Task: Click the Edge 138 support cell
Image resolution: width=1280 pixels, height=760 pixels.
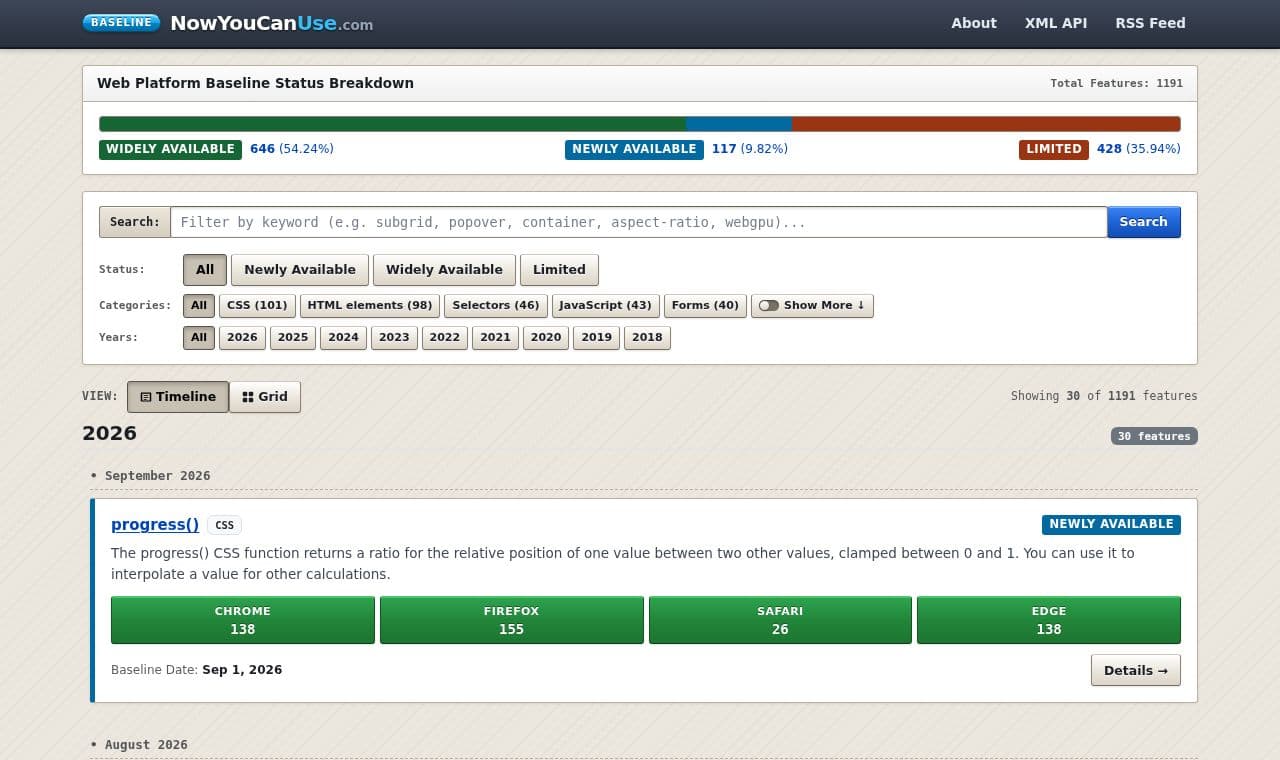Action: [x=1049, y=620]
